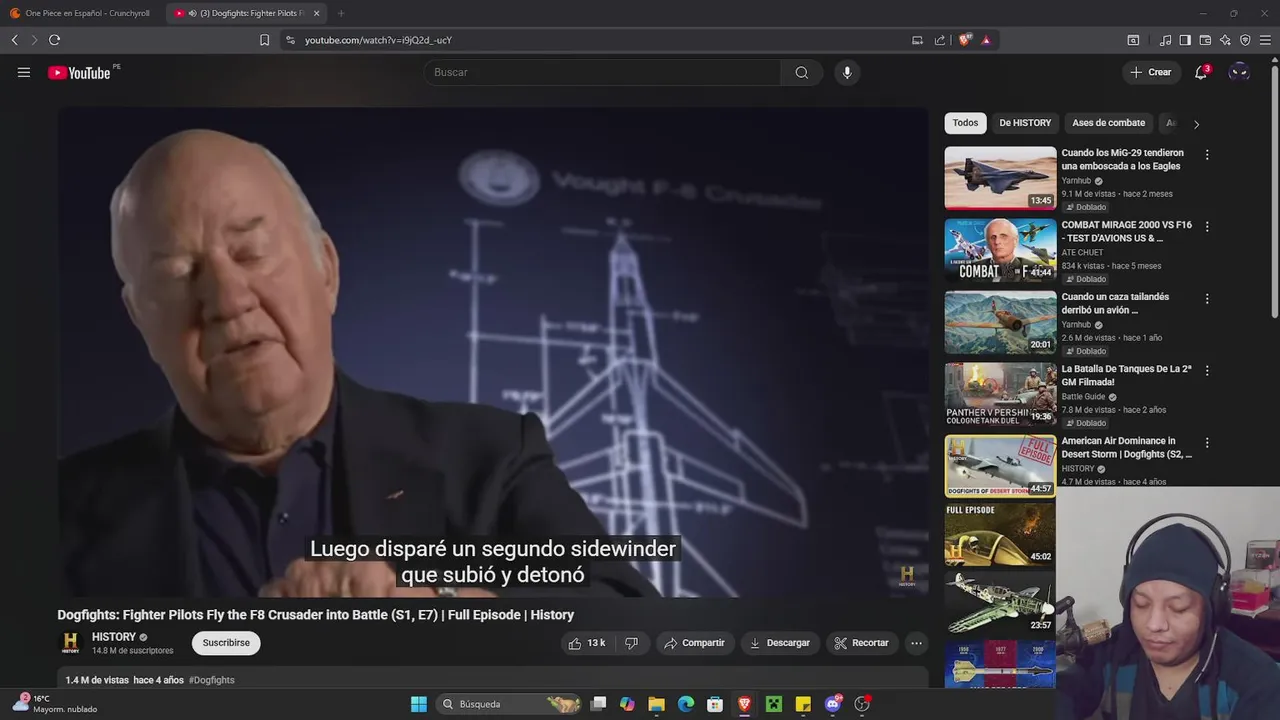Open Brave Leo AI sparkle icon
The height and width of the screenshot is (720, 1280).
1225,40
